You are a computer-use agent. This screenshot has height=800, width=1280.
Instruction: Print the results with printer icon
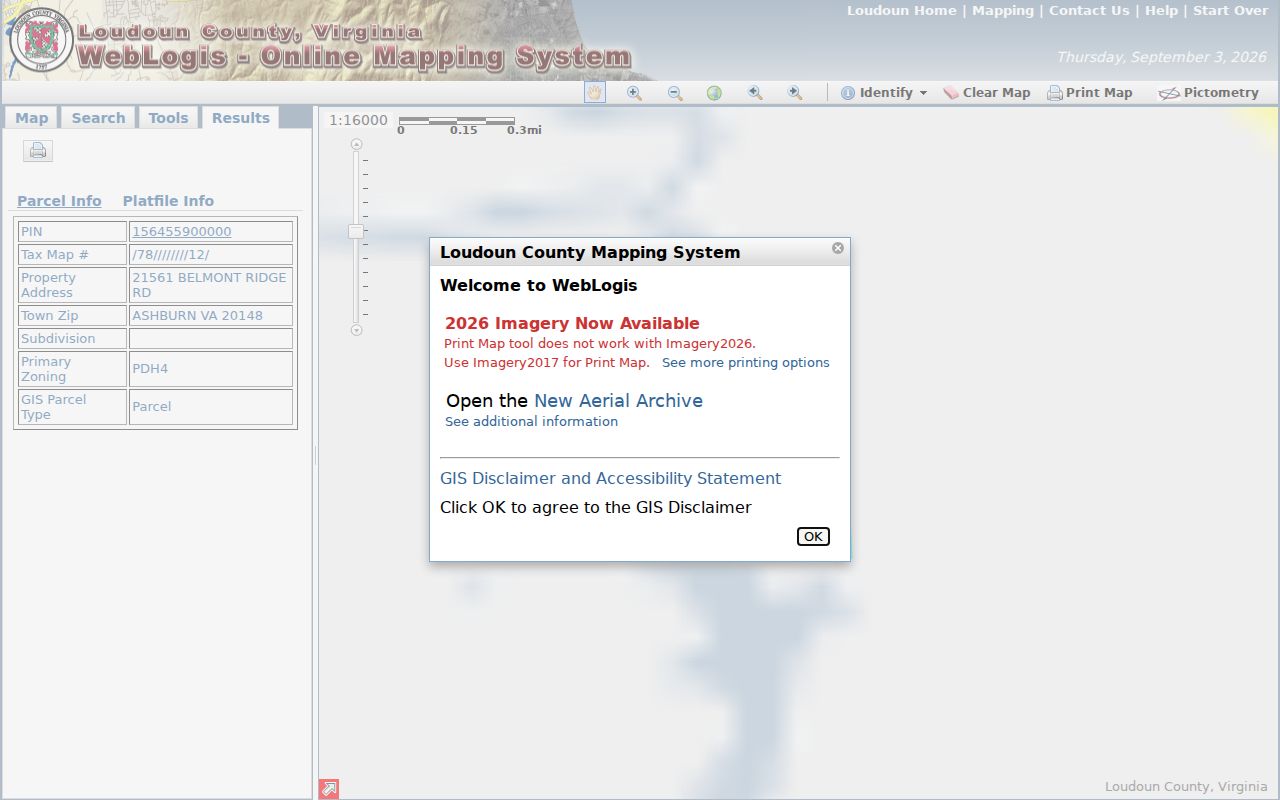[x=38, y=151]
